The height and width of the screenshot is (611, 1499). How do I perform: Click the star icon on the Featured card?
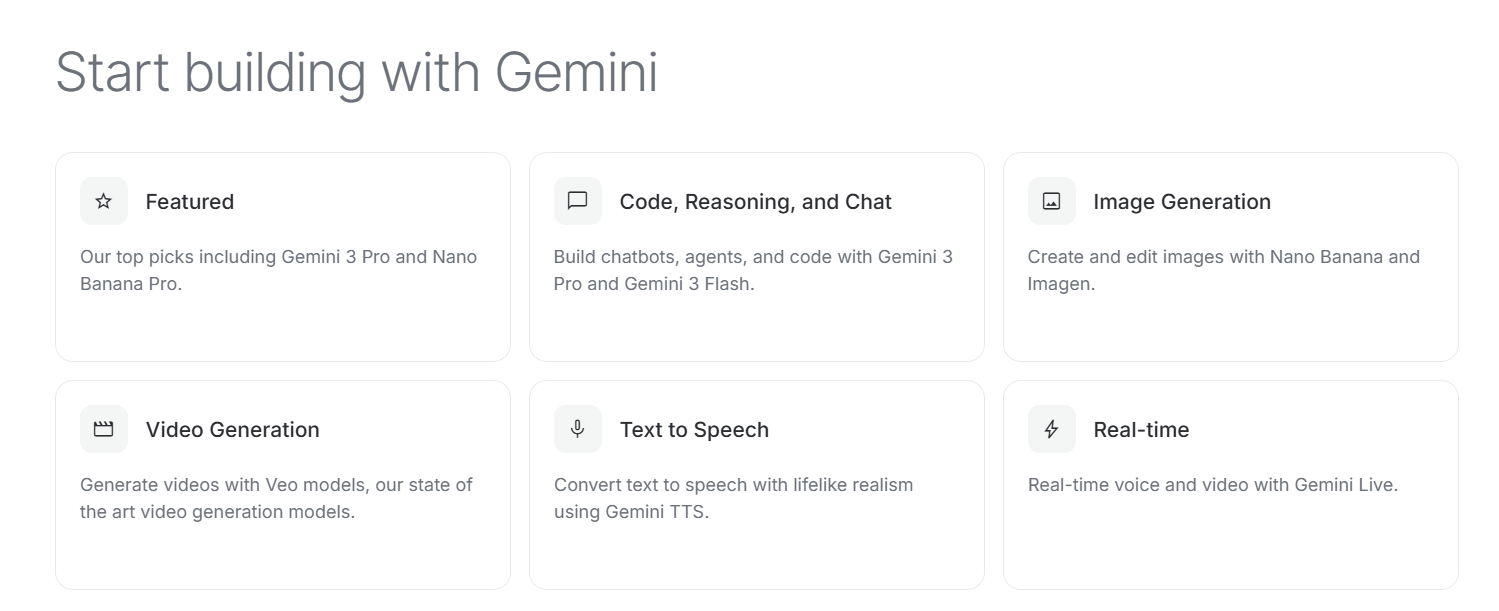[104, 201]
